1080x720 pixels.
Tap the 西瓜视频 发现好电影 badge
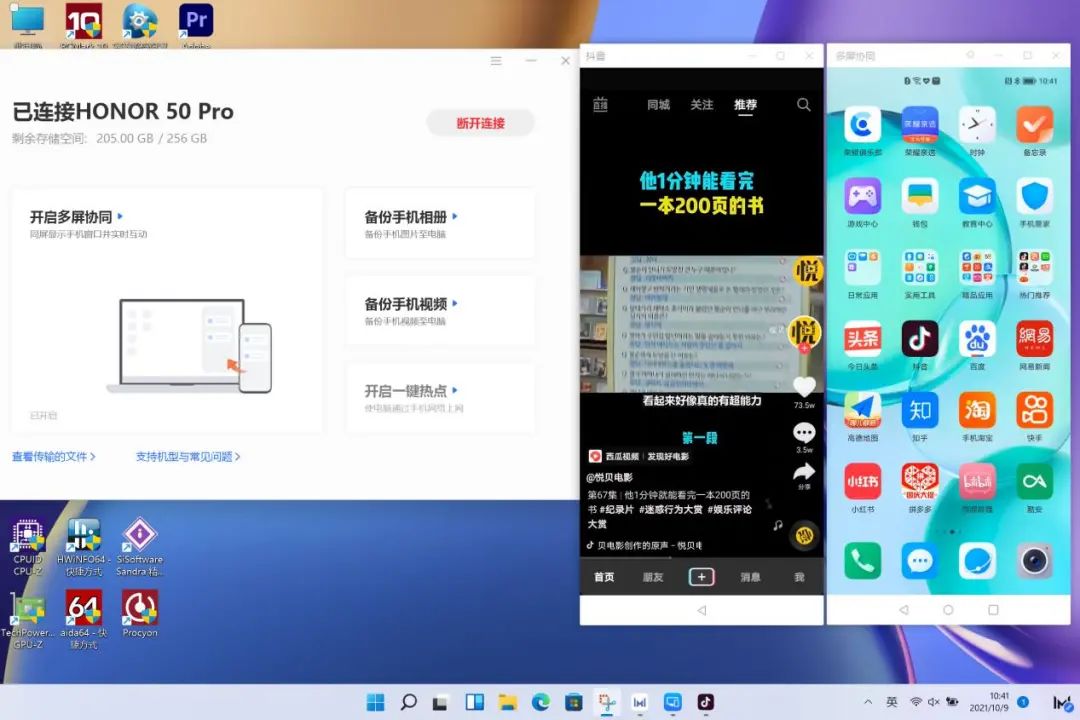point(638,456)
